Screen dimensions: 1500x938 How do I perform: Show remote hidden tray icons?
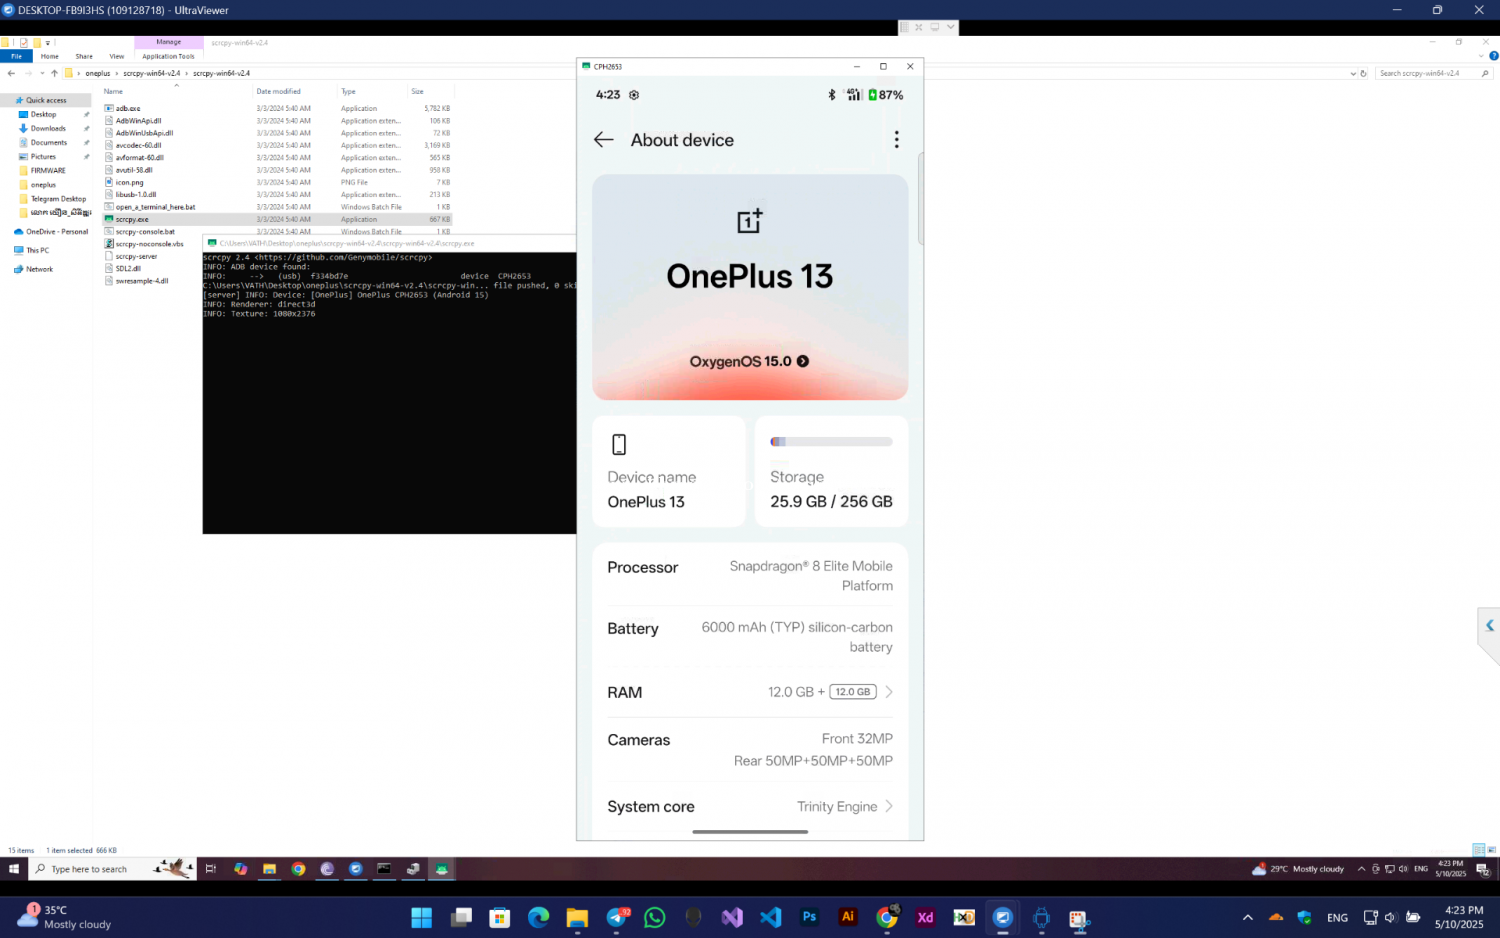pos(1361,869)
